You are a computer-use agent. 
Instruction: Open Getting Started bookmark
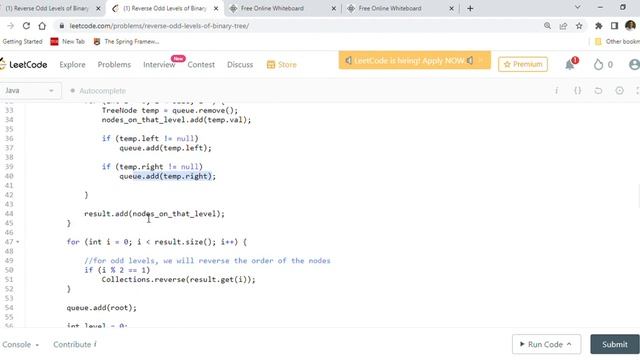[x=22, y=42]
